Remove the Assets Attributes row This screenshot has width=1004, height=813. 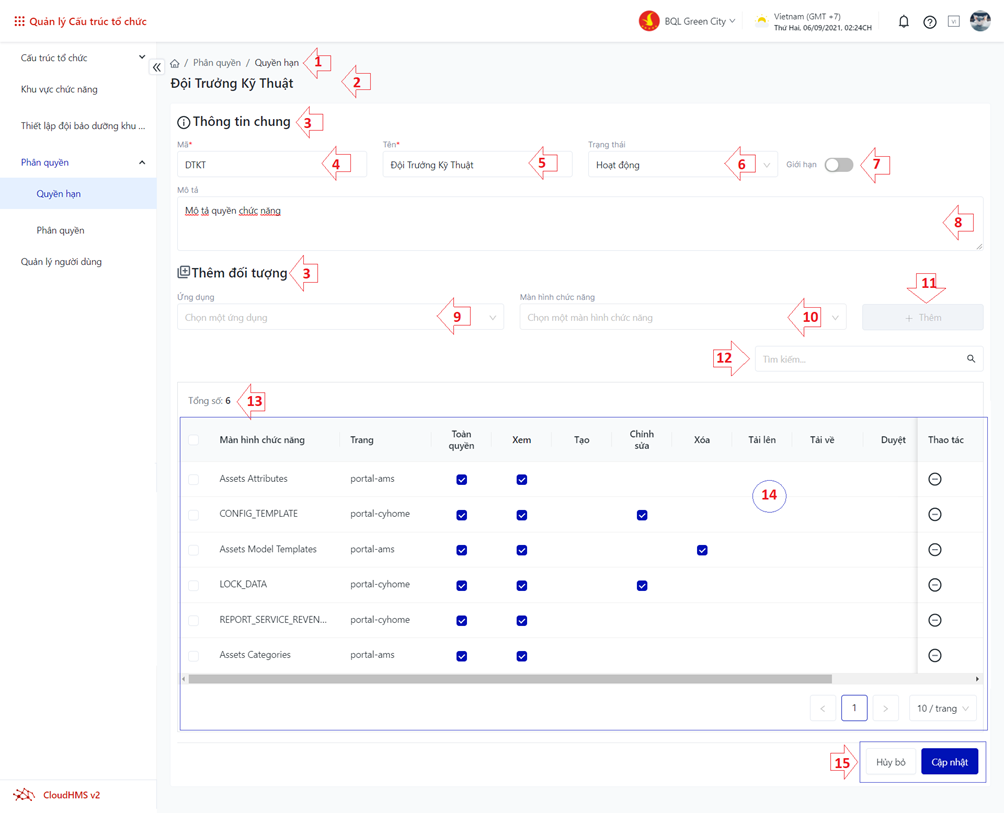pos(934,479)
